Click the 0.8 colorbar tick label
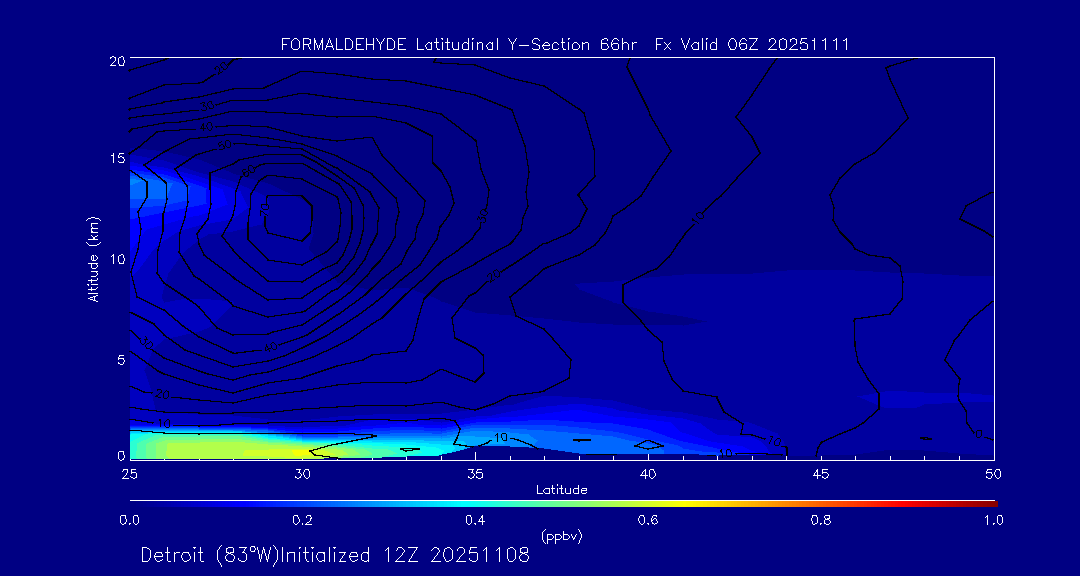 (821, 520)
